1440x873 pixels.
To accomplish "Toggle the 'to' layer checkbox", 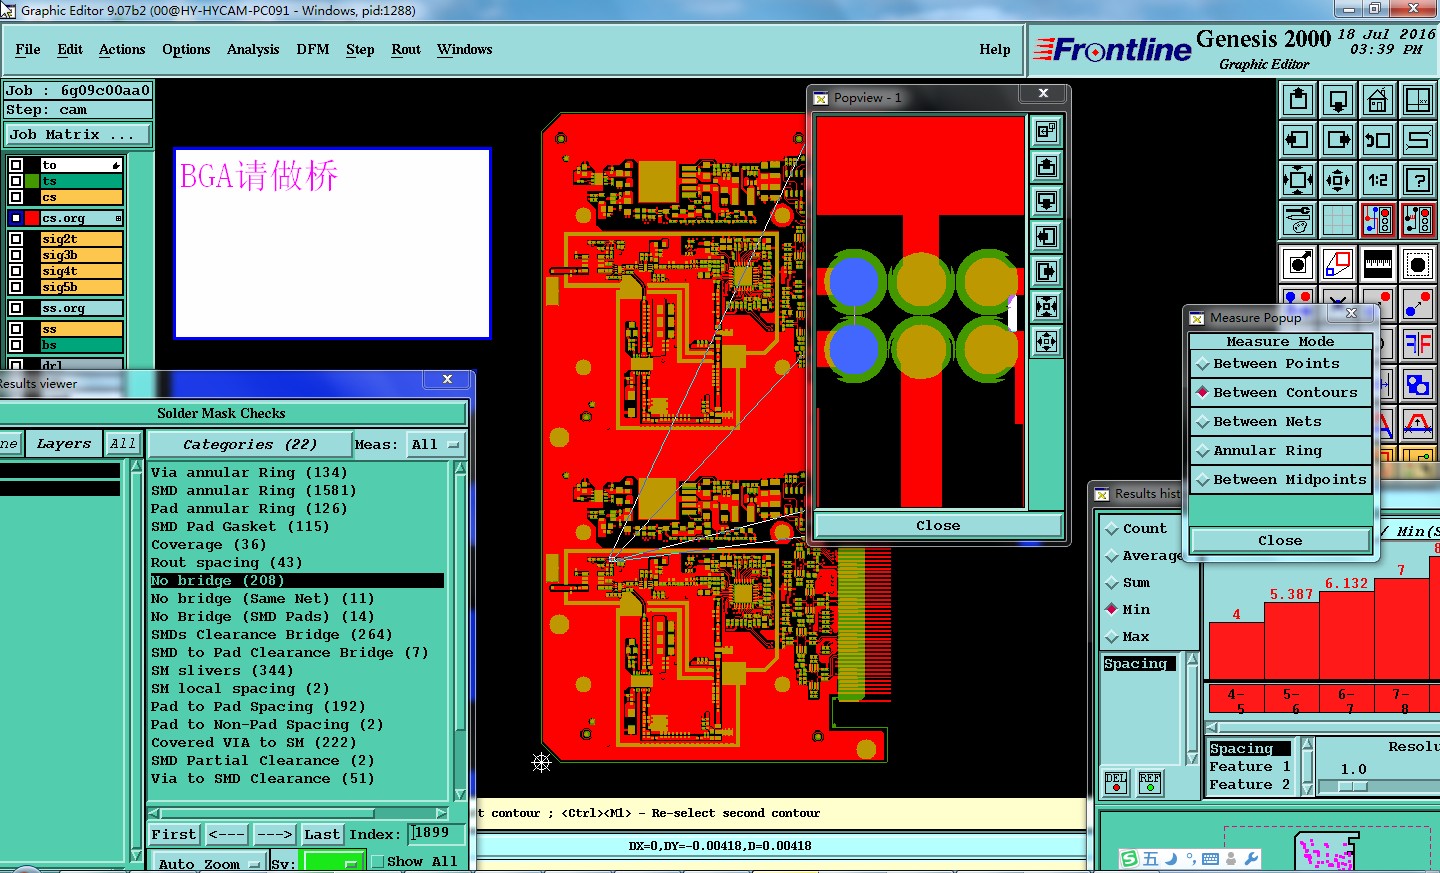I will [16, 165].
